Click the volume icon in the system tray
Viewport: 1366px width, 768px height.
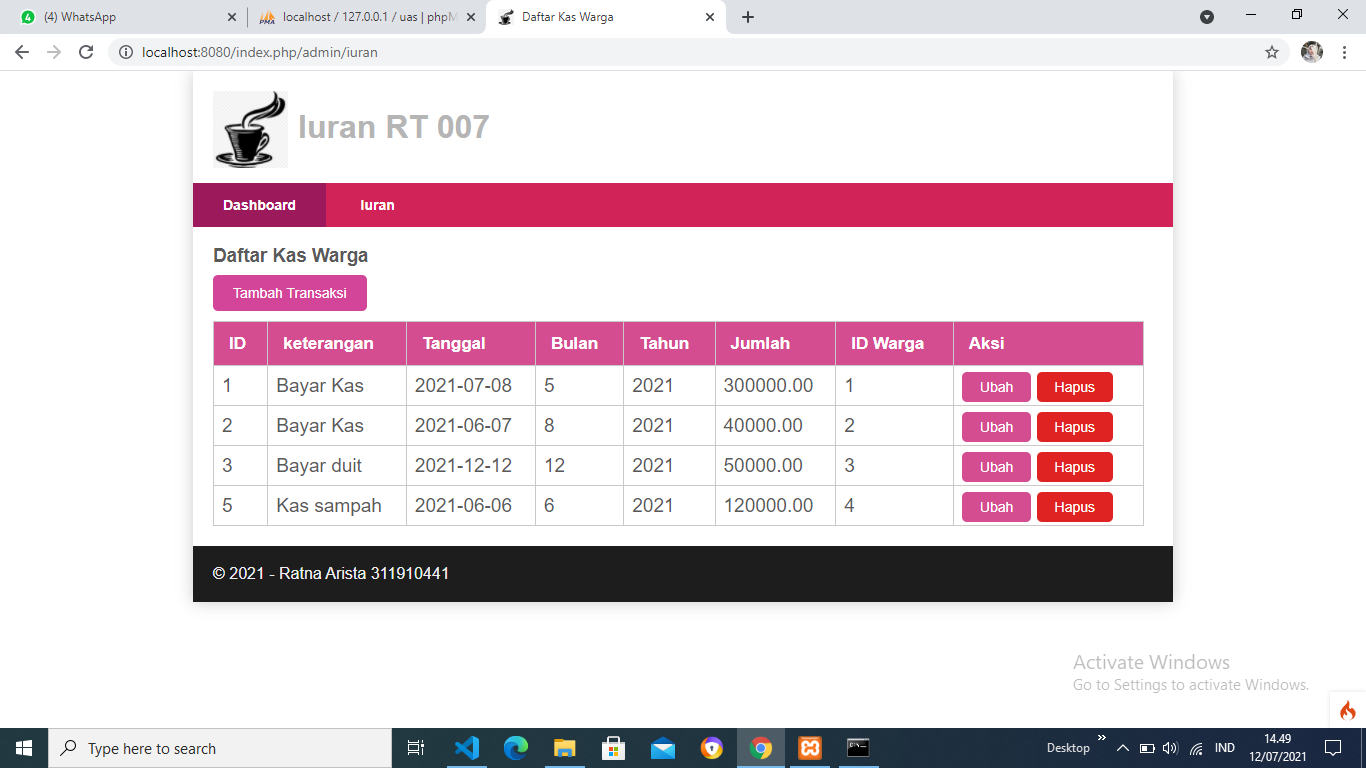pyautogui.click(x=1170, y=747)
